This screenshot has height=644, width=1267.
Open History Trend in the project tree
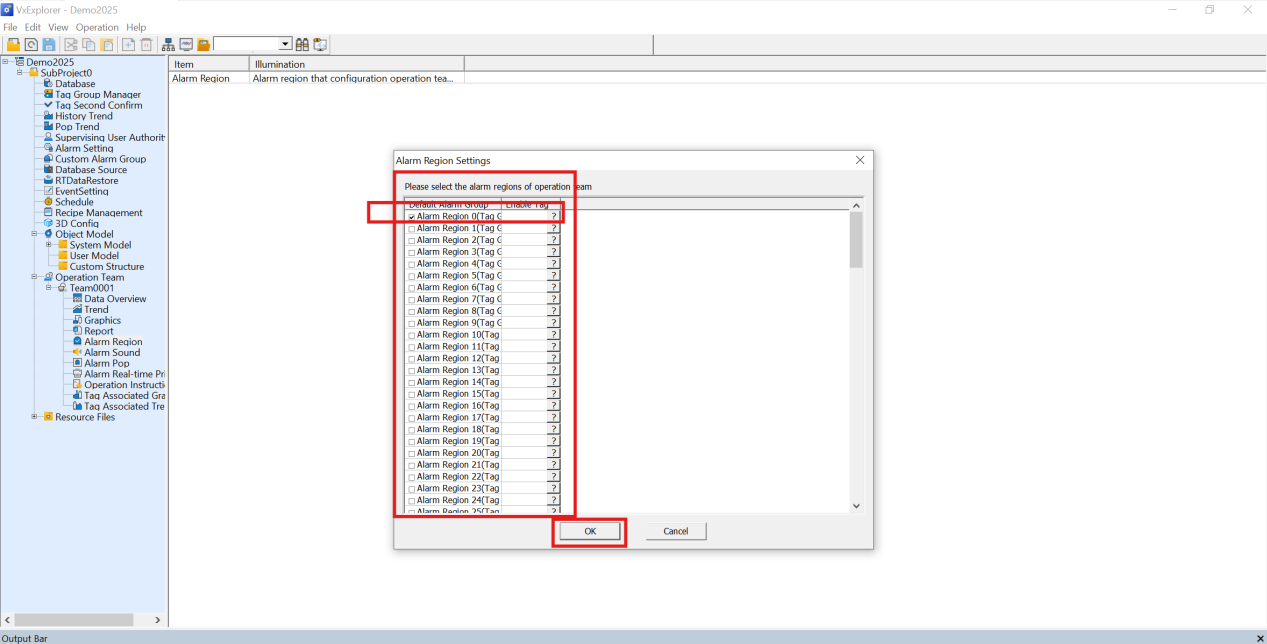(x=83, y=116)
